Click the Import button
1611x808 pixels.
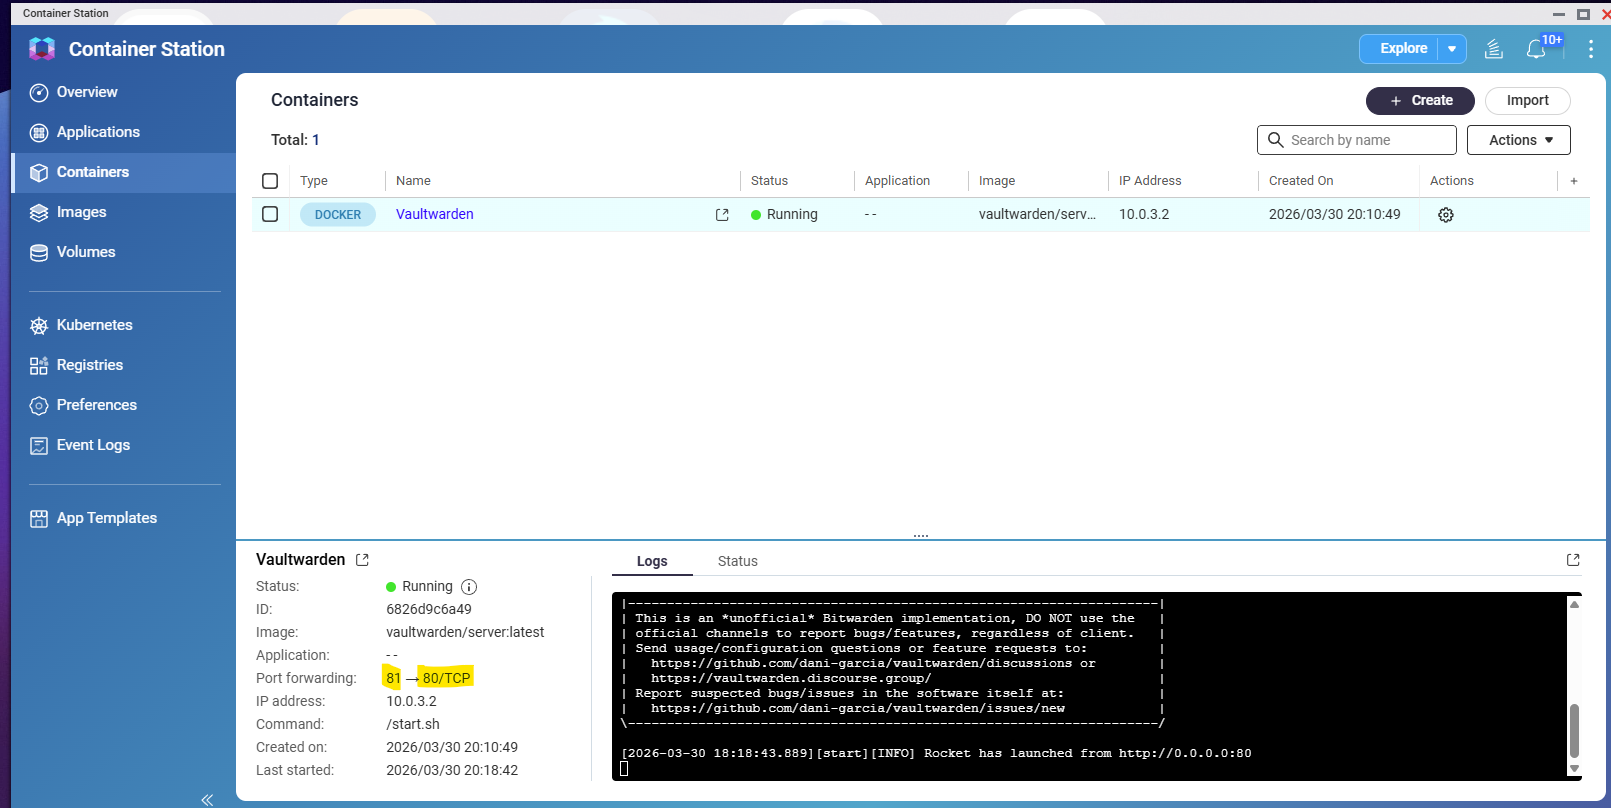[1527, 101]
